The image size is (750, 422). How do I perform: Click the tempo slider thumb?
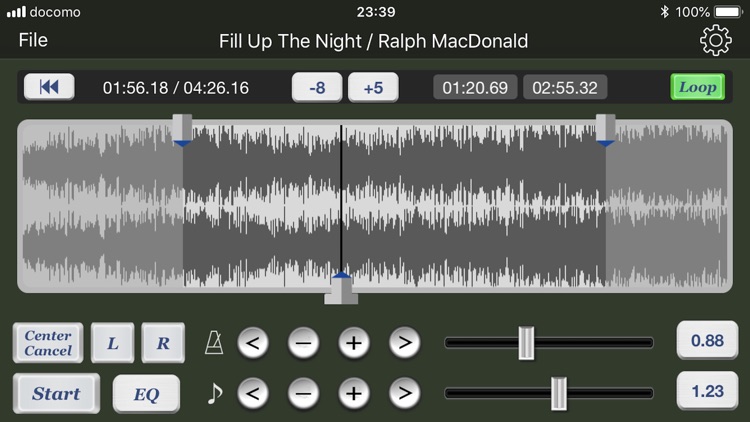click(526, 343)
